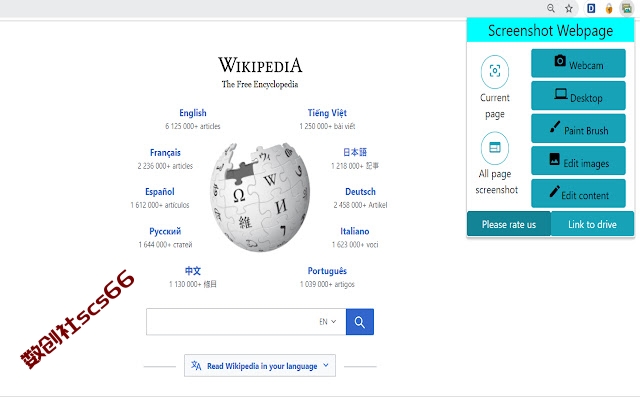640x400 pixels.
Task: Visit the Español Wikipedia link
Action: [160, 192]
